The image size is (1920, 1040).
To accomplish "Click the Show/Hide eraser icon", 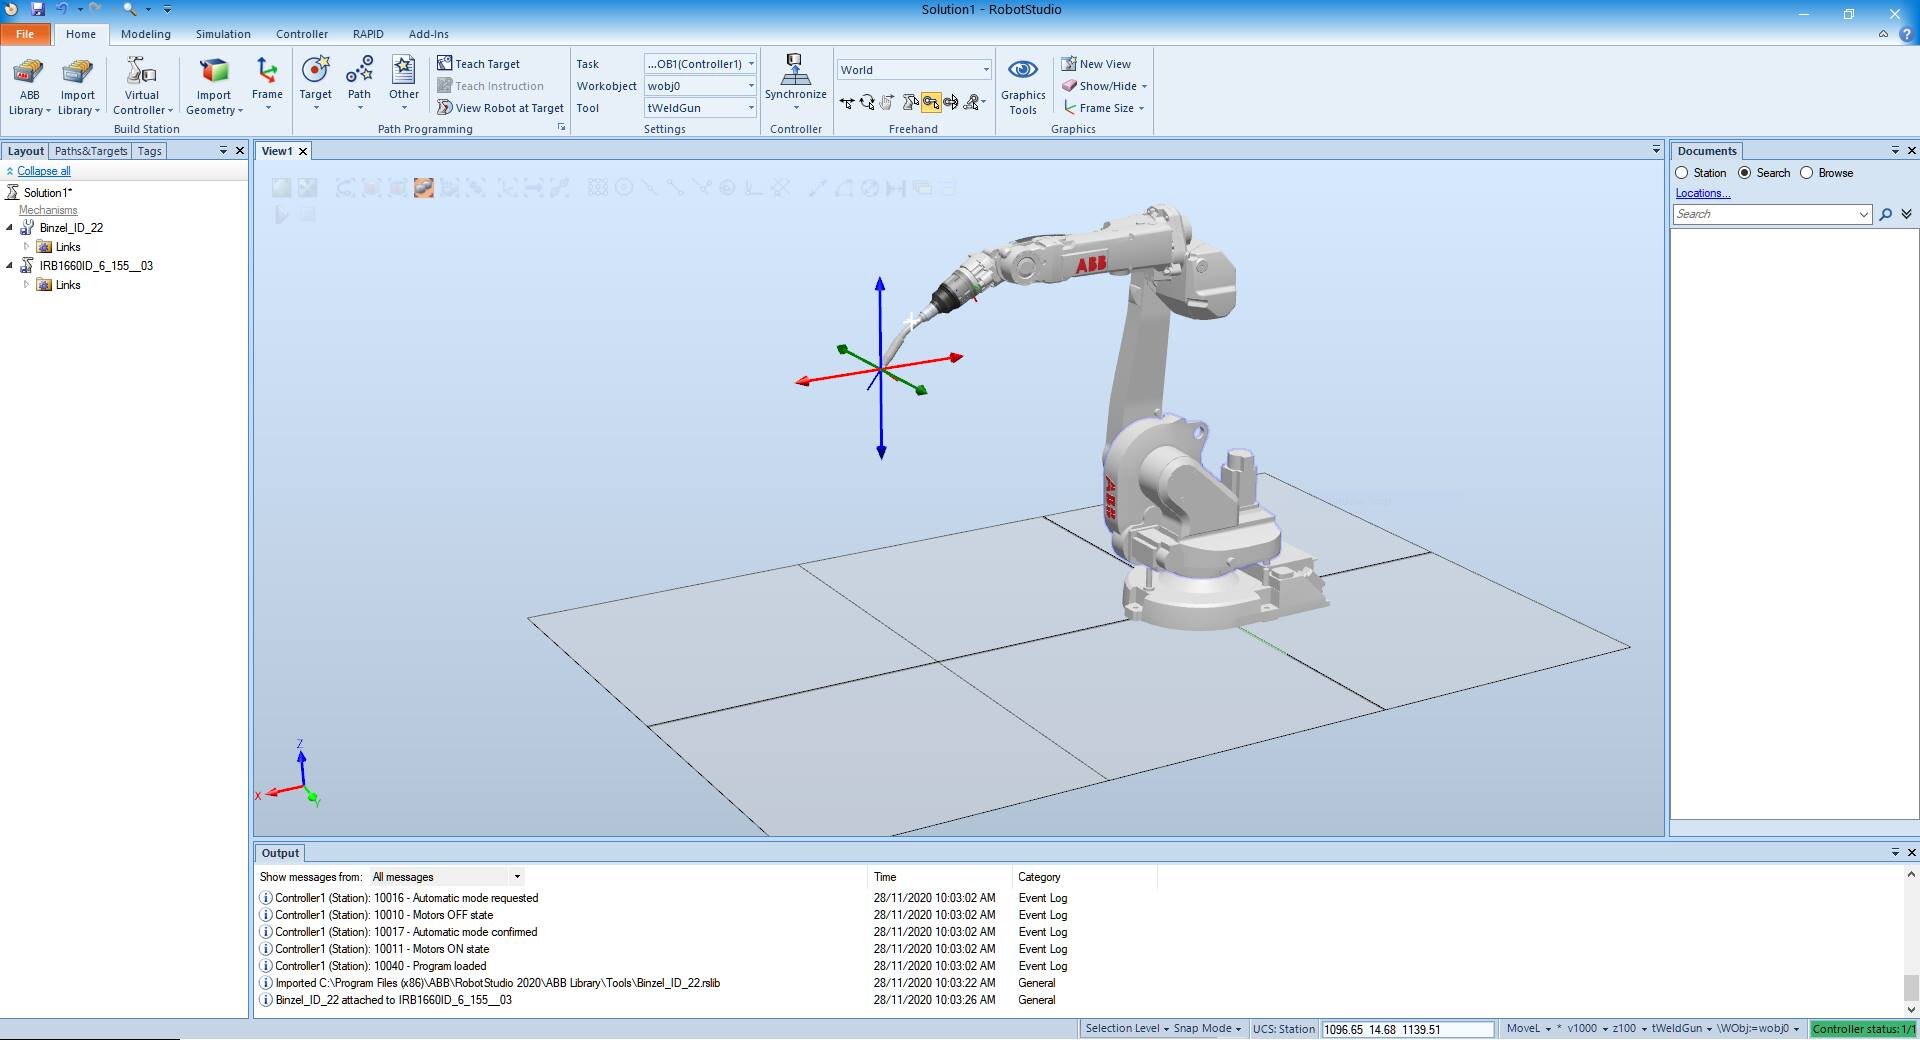I will (1069, 86).
